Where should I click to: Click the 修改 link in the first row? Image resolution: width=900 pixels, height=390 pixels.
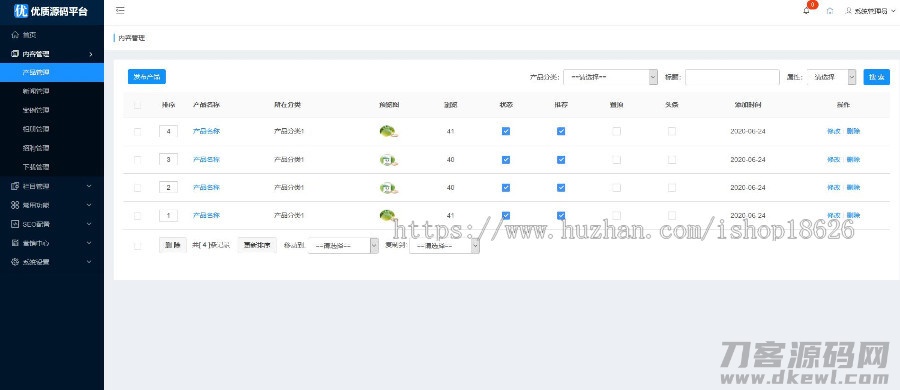pyautogui.click(x=833, y=131)
